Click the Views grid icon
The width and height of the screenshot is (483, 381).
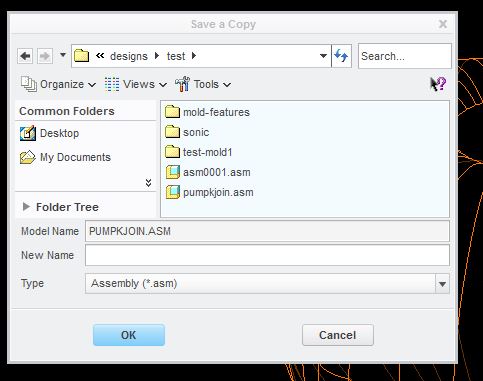pyautogui.click(x=112, y=84)
